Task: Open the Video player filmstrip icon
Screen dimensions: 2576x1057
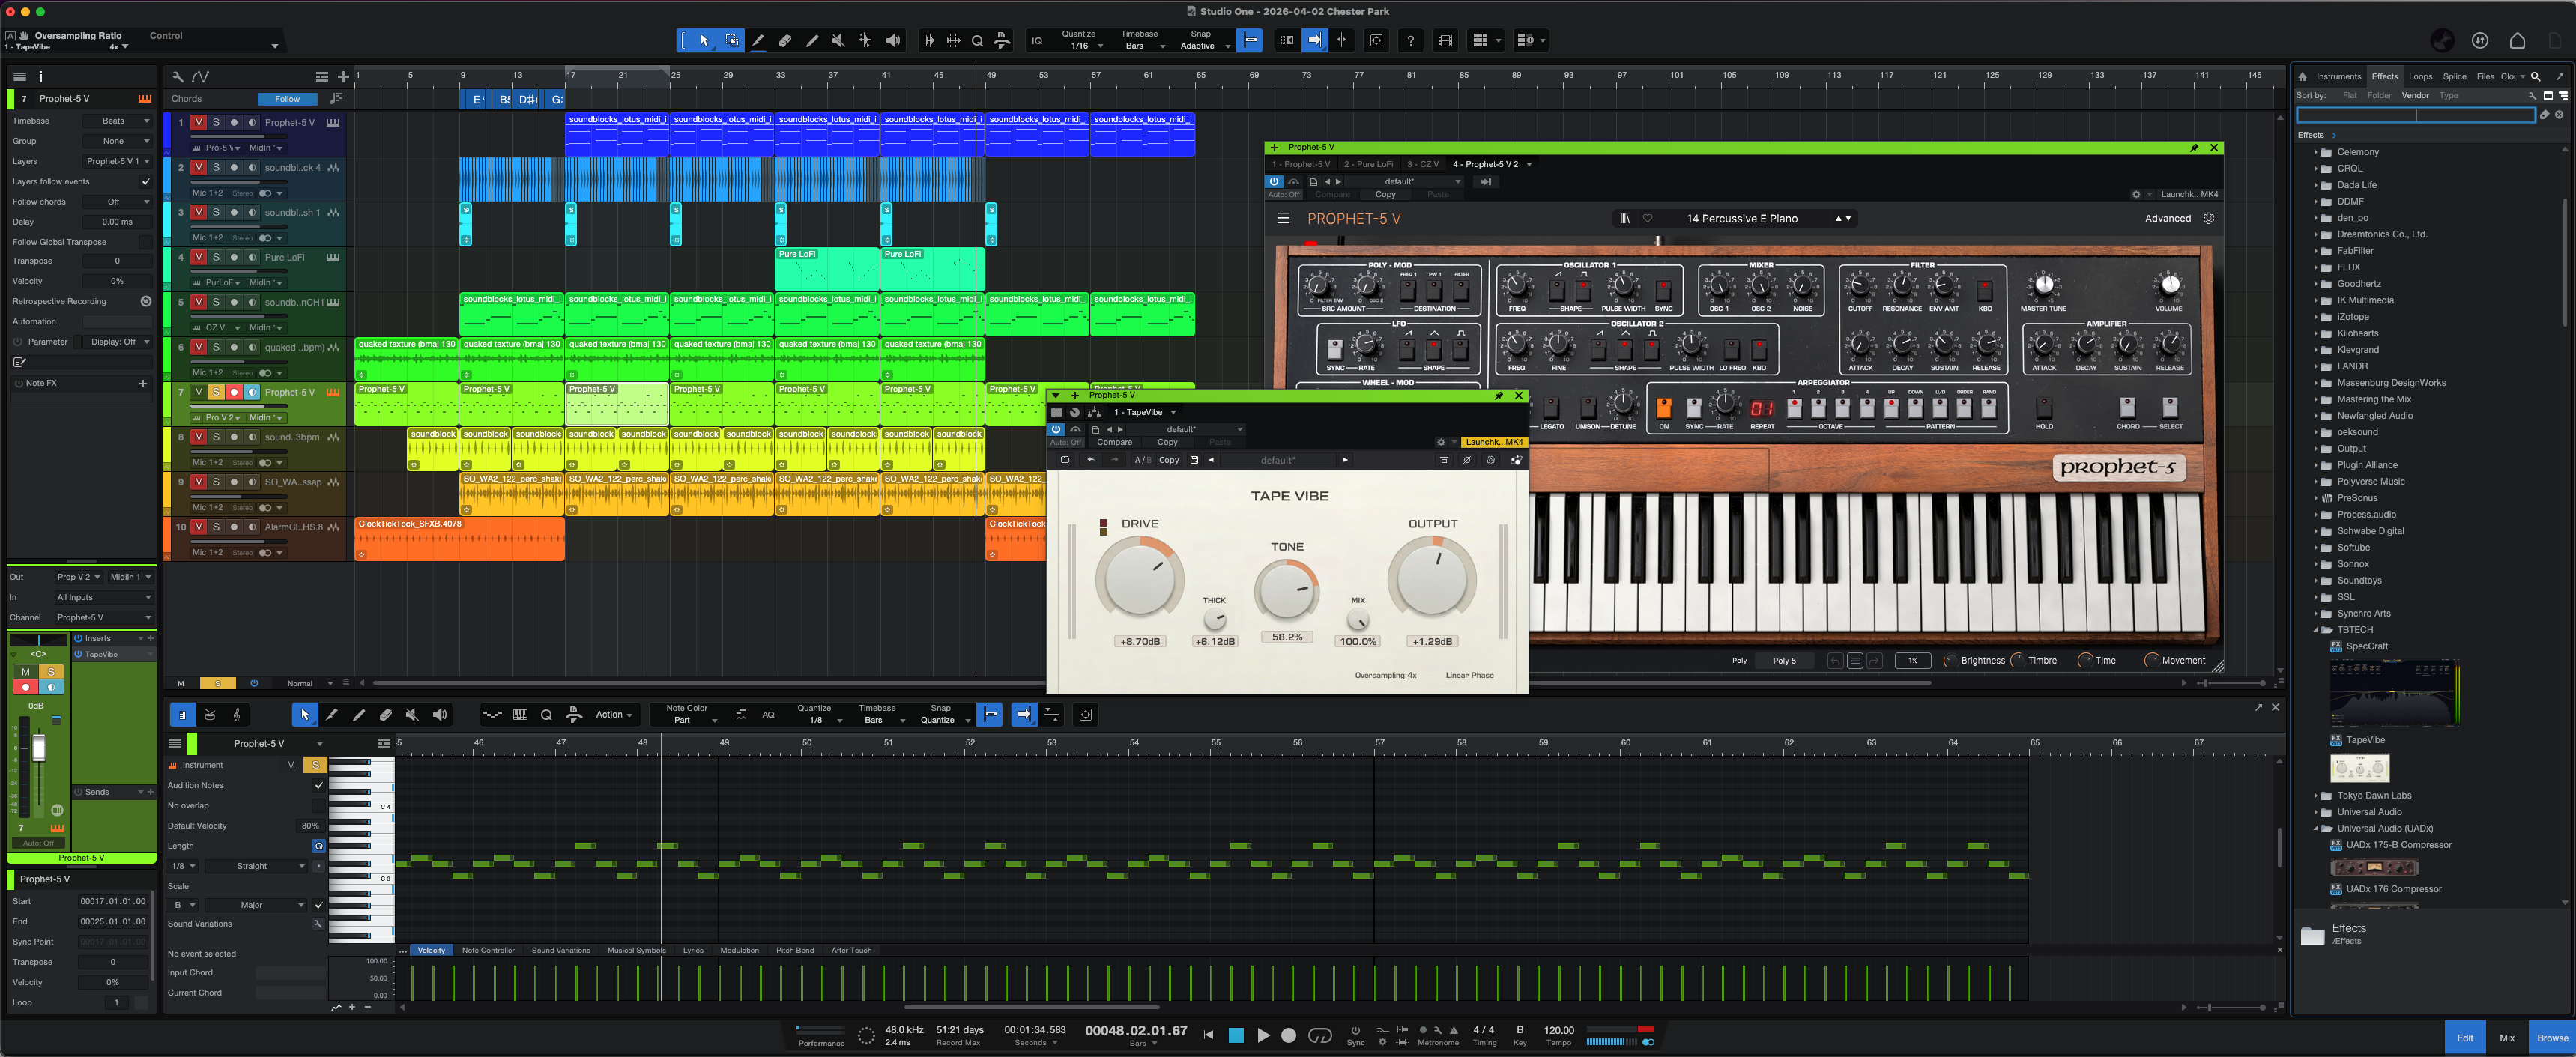Action: pos(1445,41)
